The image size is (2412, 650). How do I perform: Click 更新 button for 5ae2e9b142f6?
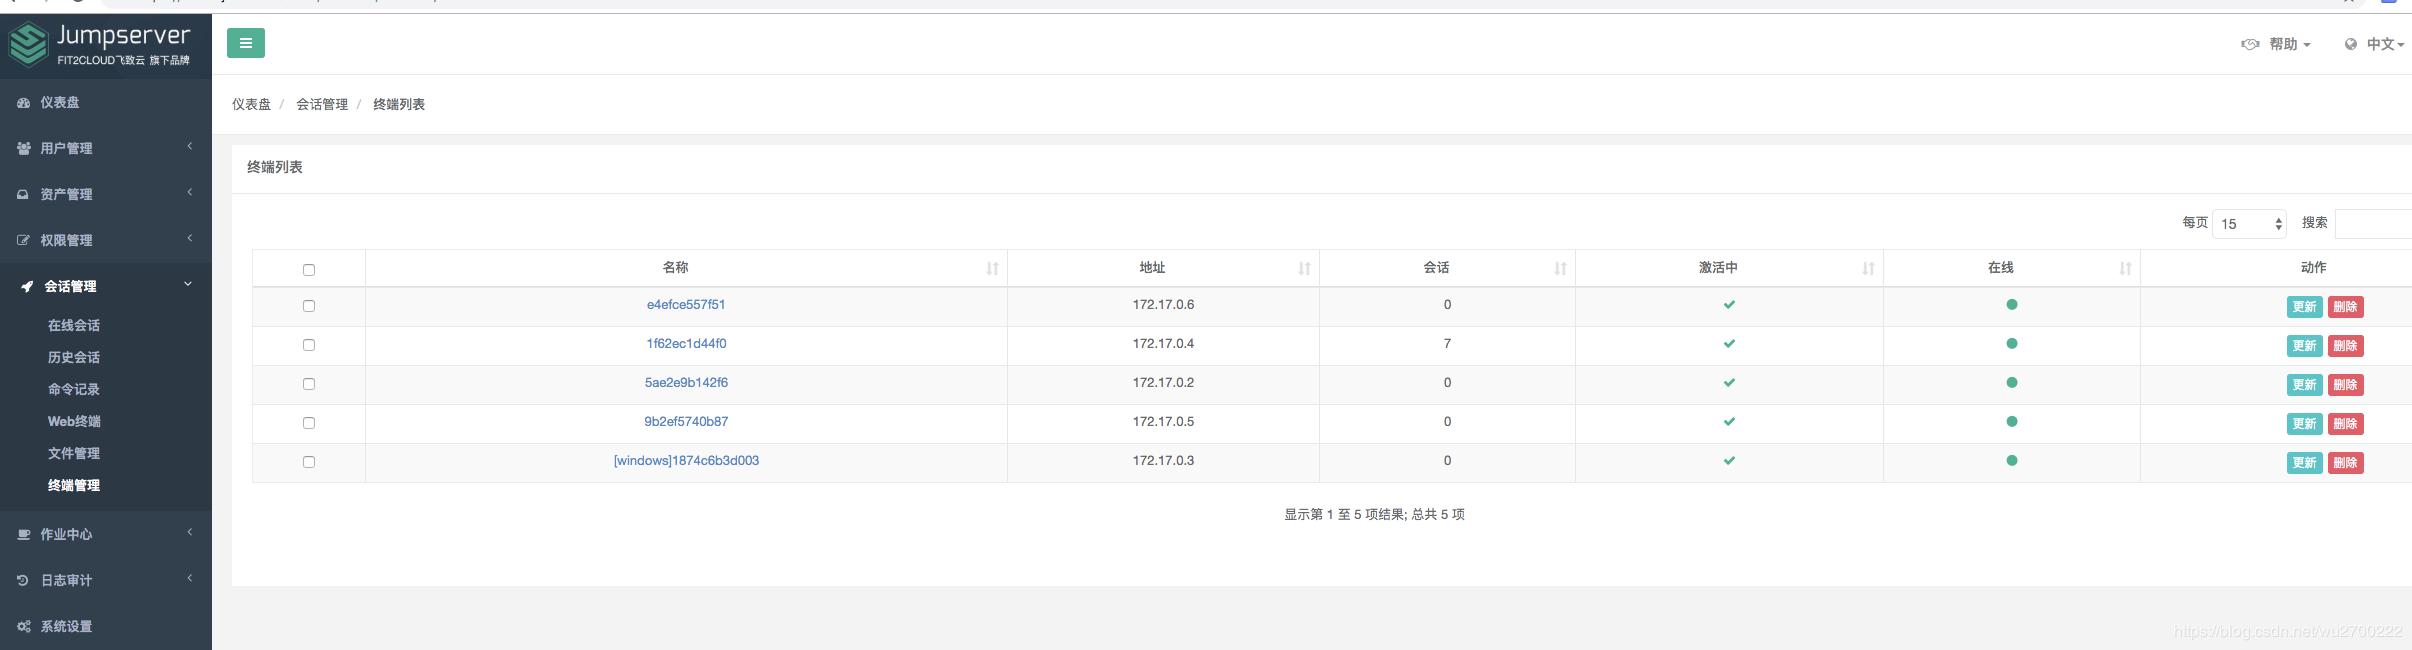coord(2304,385)
